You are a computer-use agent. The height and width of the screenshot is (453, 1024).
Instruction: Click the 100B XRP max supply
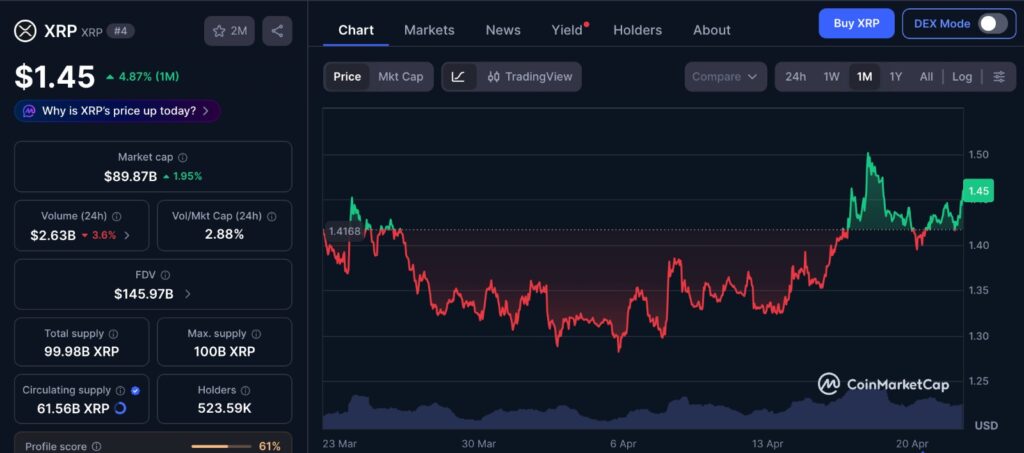click(224, 352)
